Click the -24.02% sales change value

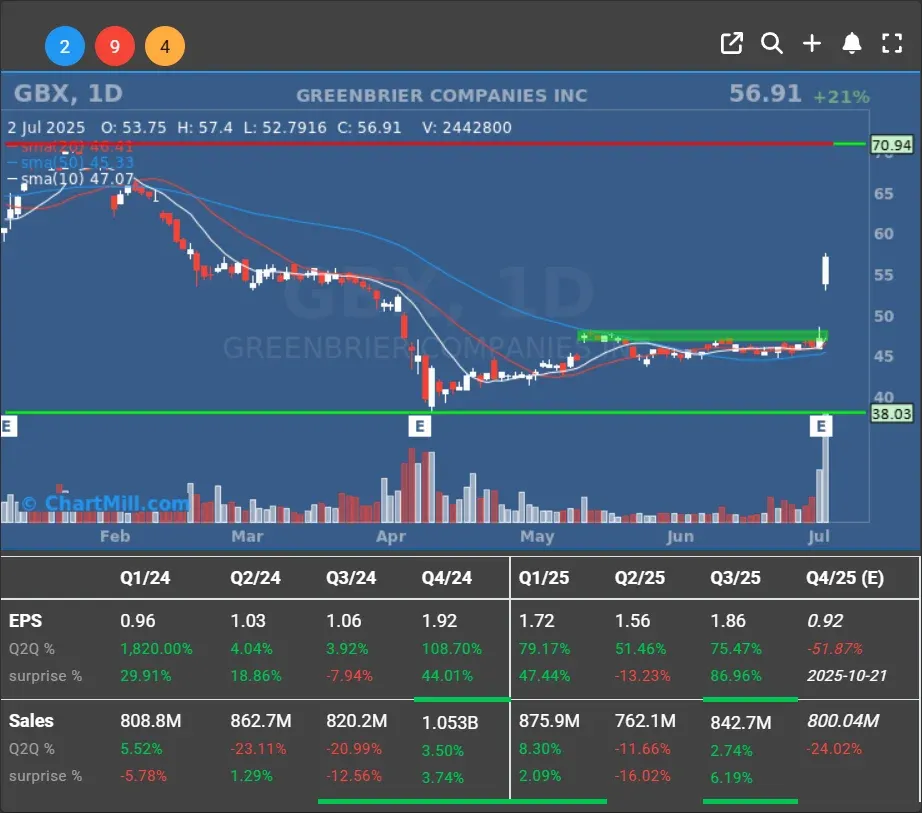(834, 749)
